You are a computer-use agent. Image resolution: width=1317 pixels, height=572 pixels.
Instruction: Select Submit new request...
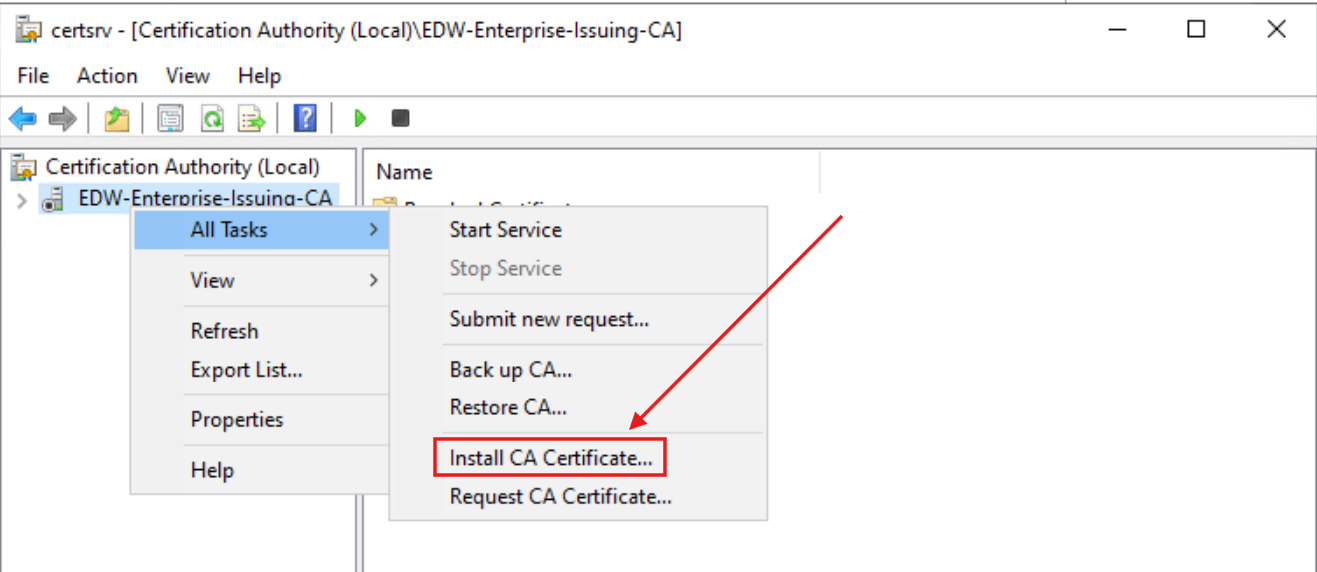pos(577,320)
